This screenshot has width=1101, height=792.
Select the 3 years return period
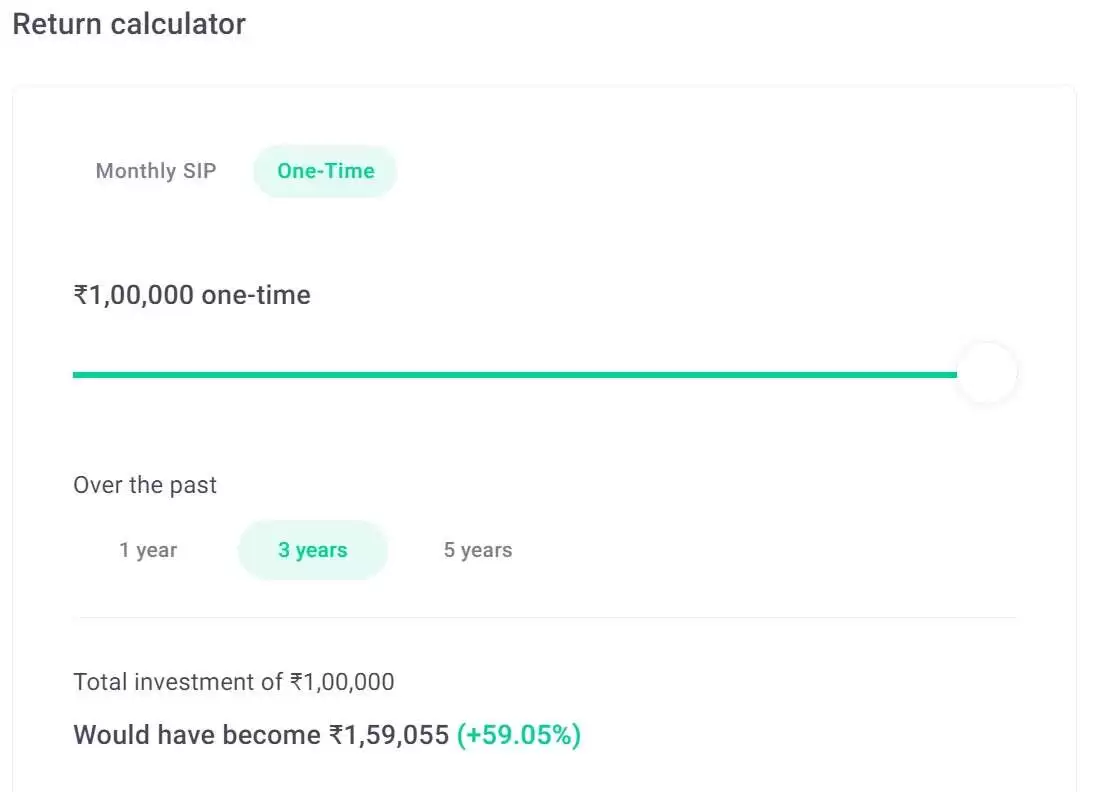click(x=312, y=549)
